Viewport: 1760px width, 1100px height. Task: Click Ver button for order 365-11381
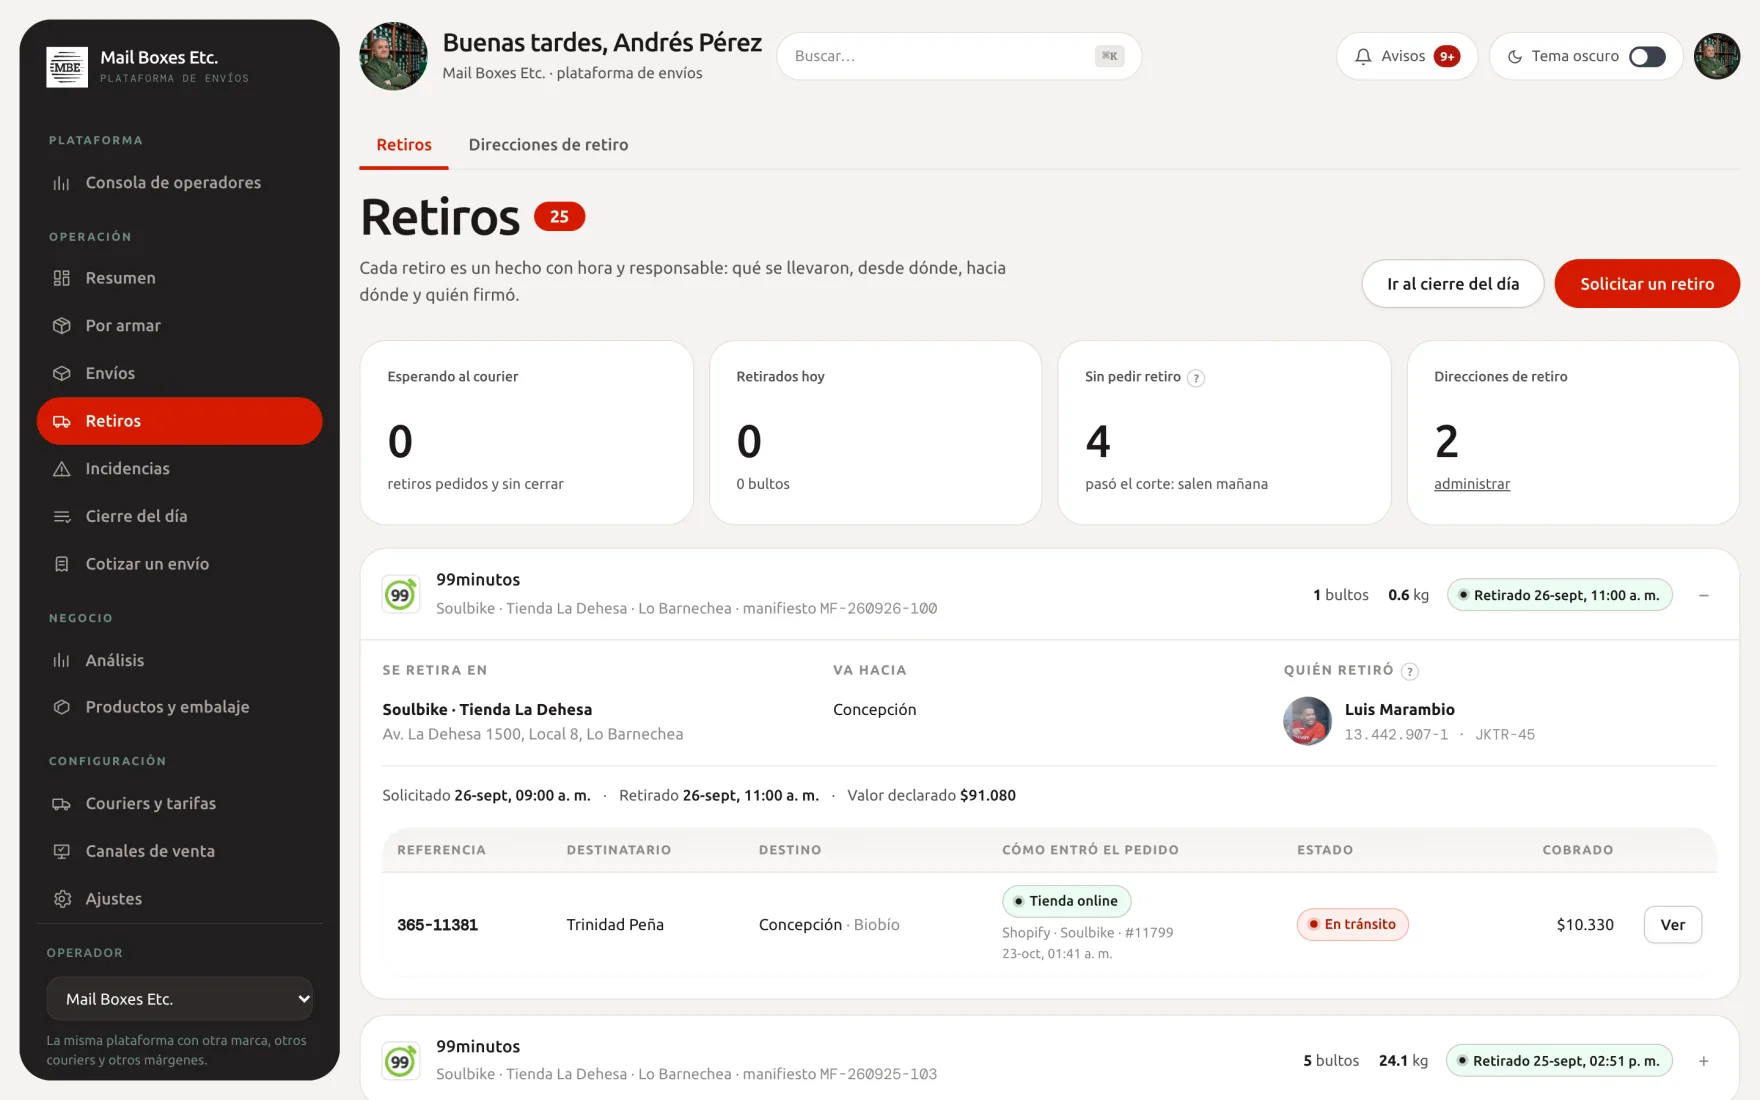pyautogui.click(x=1672, y=925)
